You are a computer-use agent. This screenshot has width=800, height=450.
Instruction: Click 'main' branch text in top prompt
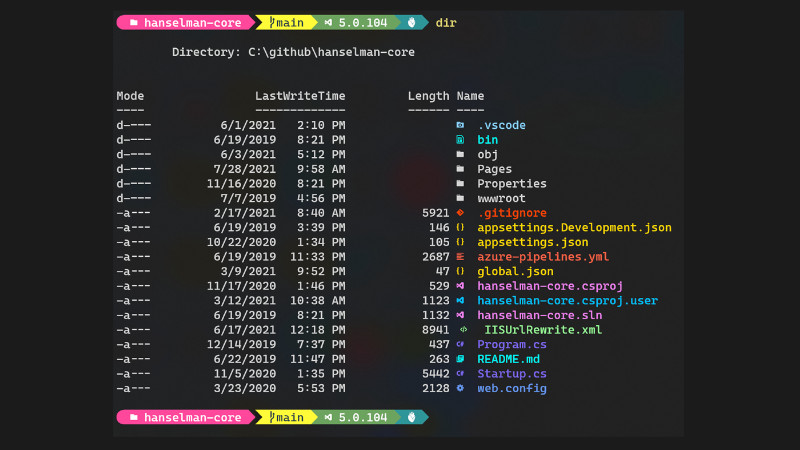pyautogui.click(x=290, y=22)
